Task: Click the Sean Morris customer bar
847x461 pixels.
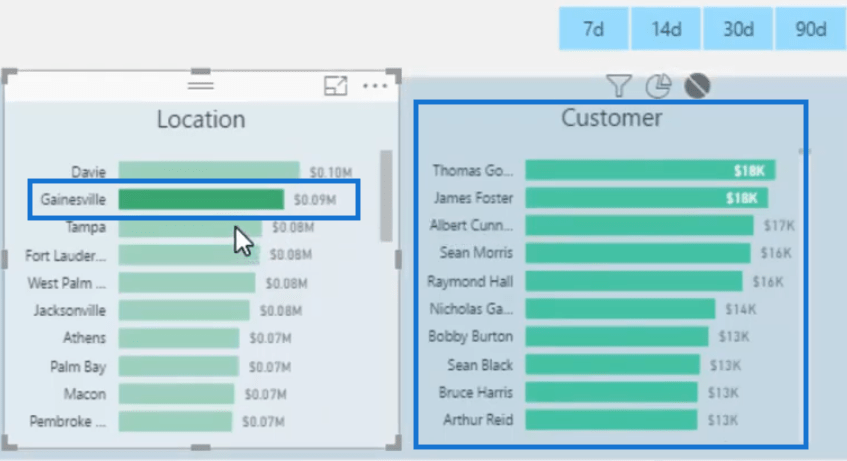Action: click(637, 253)
